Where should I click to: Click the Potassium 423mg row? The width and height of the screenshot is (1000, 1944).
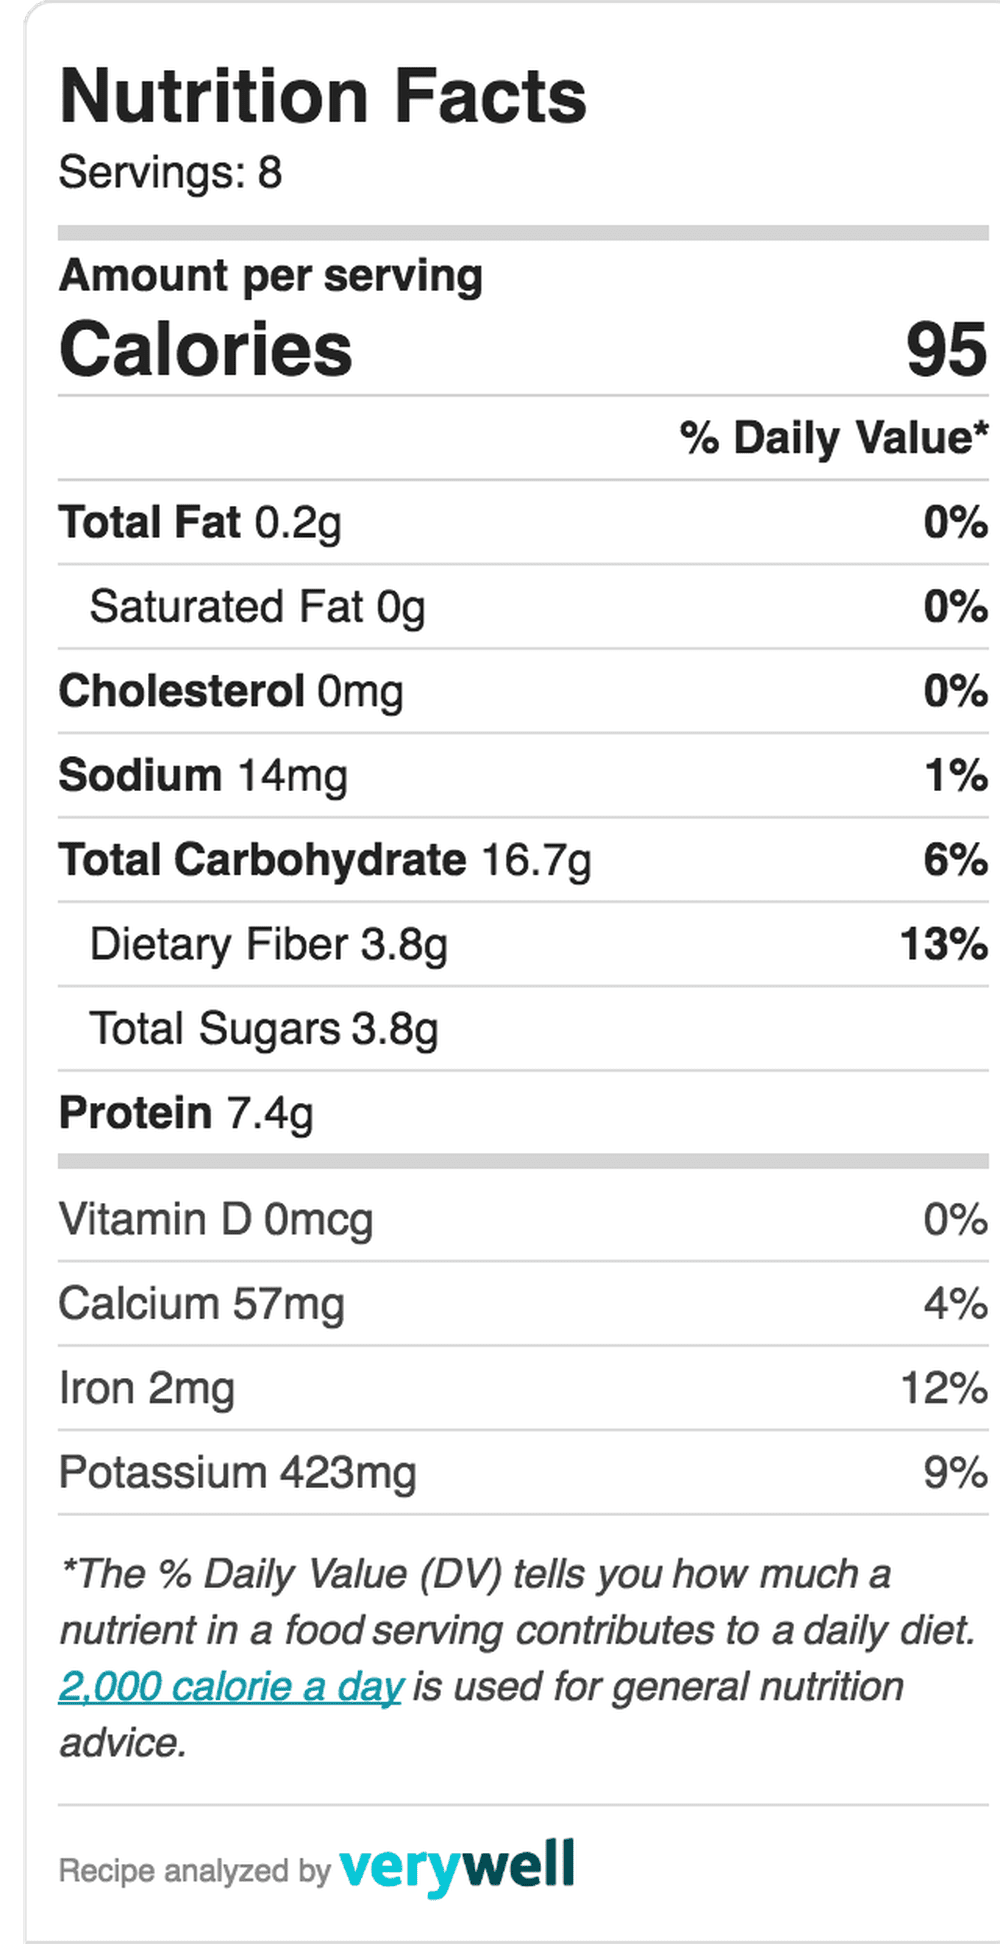click(x=523, y=1472)
